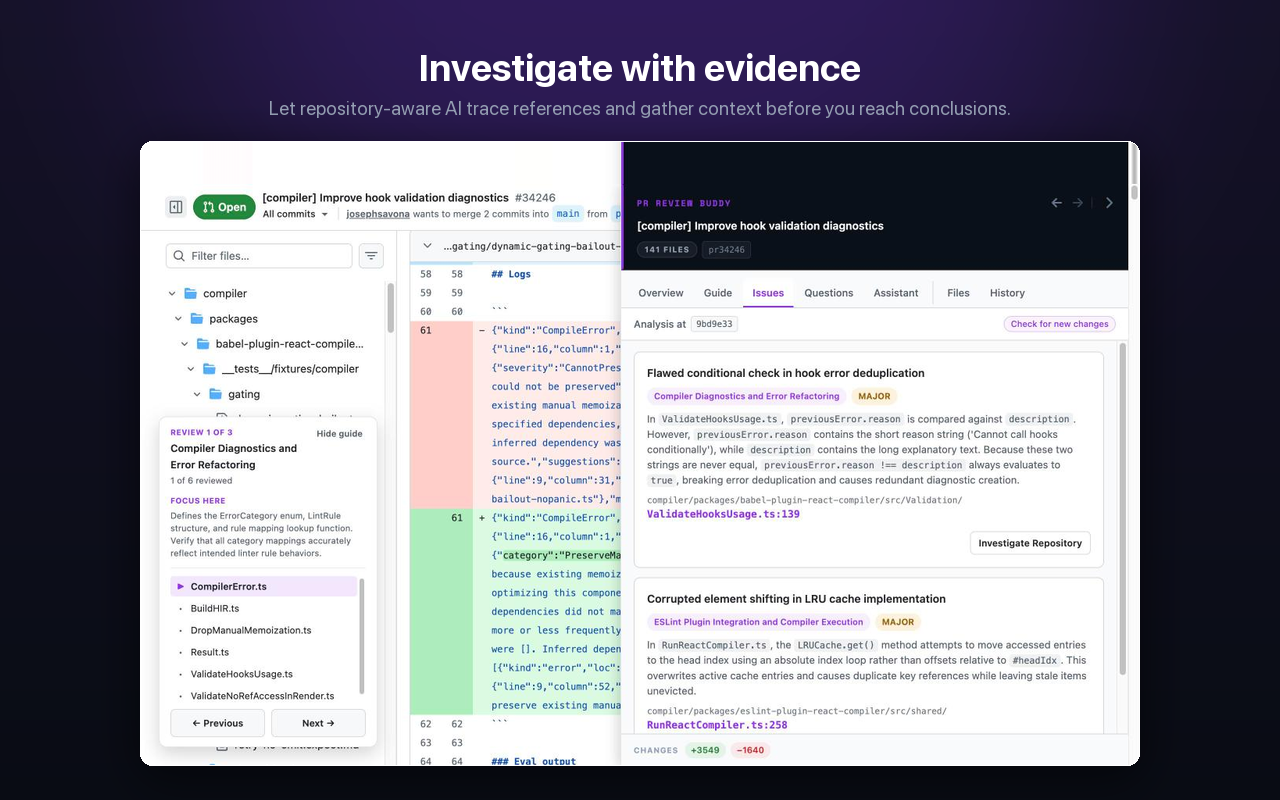This screenshot has height=800, width=1280.
Task: Open the Questions tab
Action: (829, 293)
